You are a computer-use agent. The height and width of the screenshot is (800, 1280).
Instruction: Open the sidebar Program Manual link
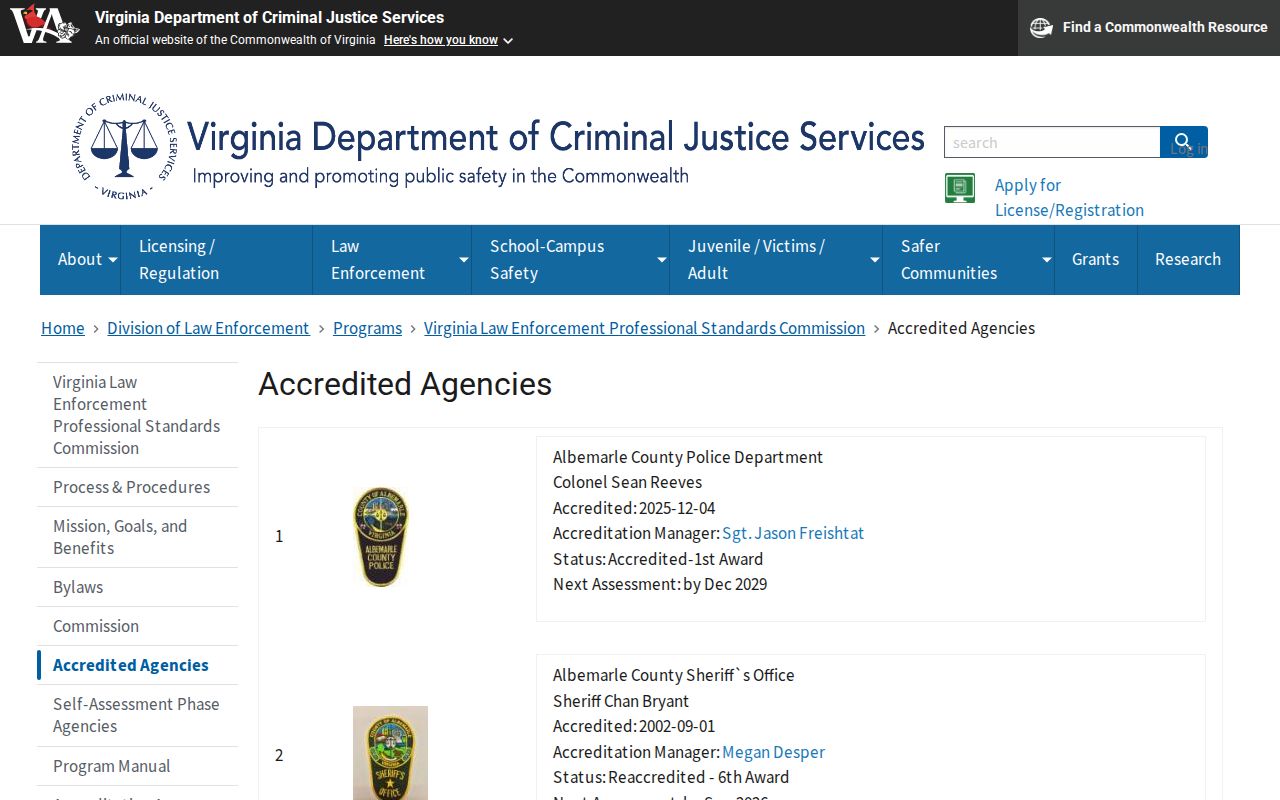tap(137, 766)
